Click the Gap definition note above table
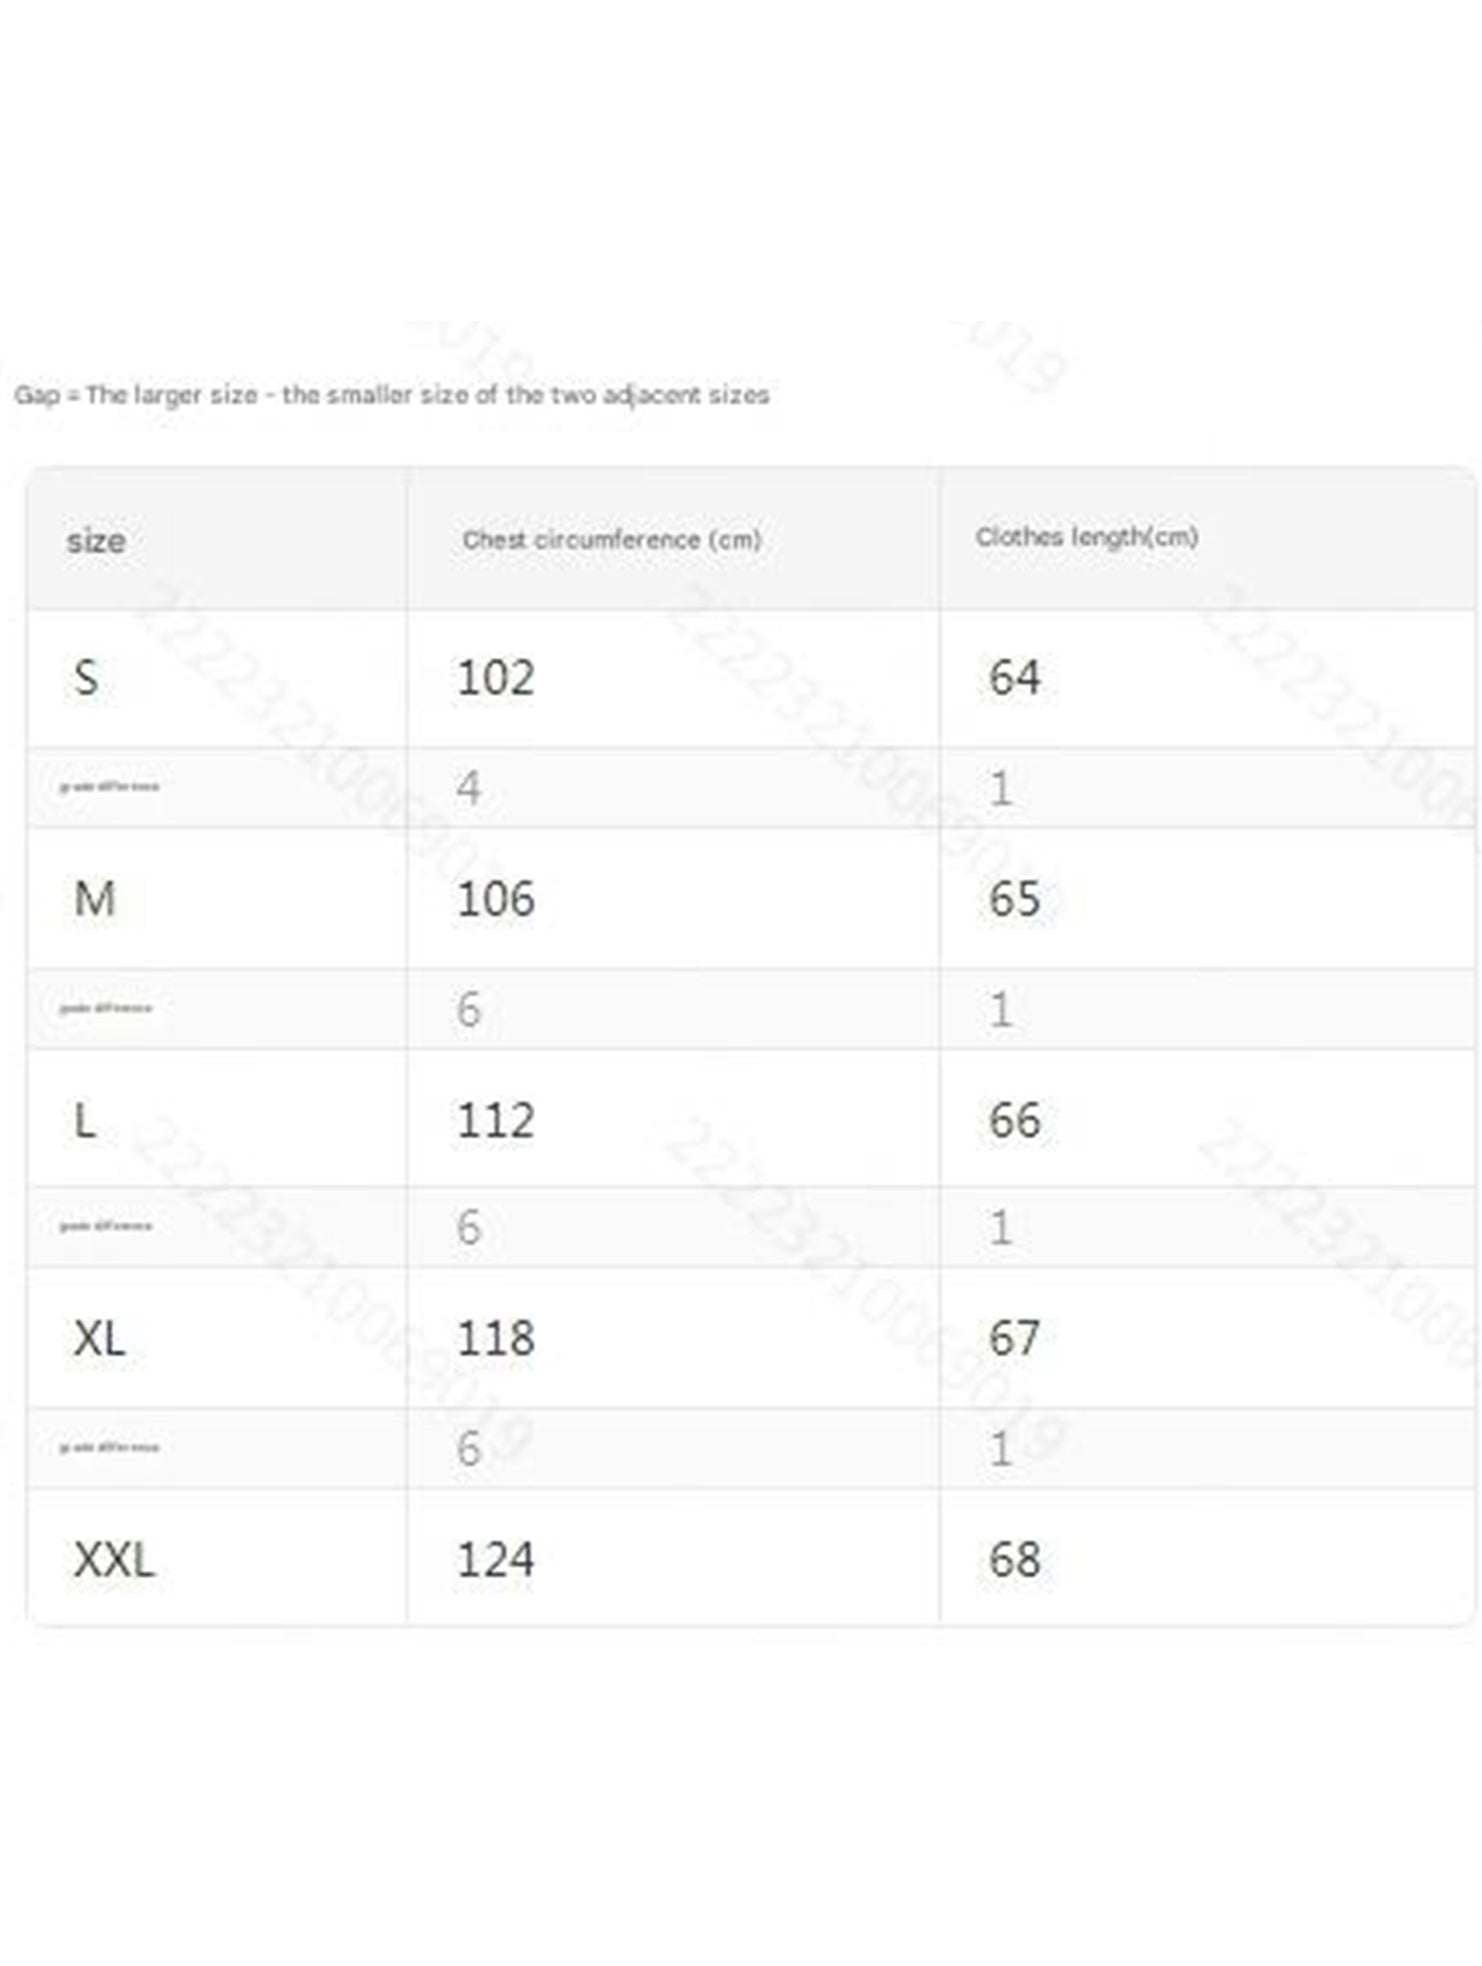The image size is (1482, 1966). 391,395
